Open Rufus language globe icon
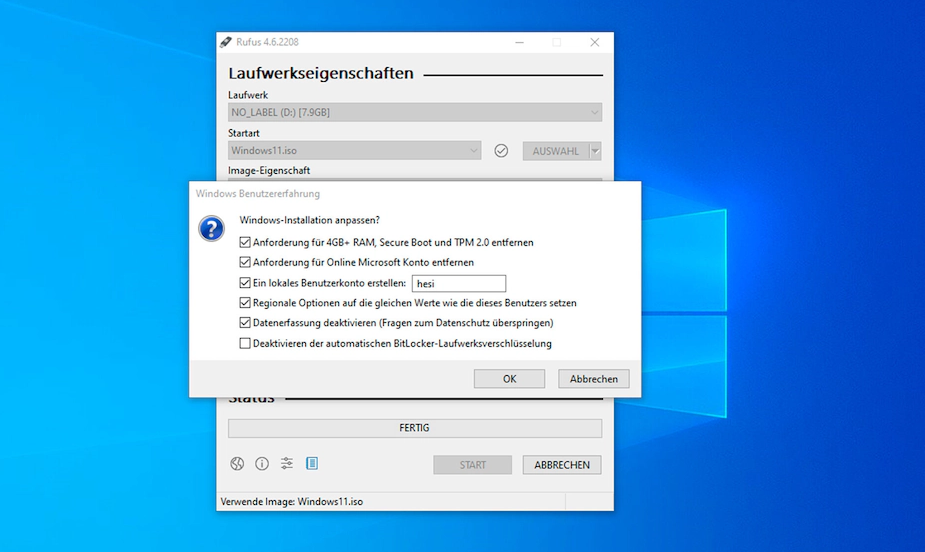This screenshot has height=552, width=925. tap(237, 464)
